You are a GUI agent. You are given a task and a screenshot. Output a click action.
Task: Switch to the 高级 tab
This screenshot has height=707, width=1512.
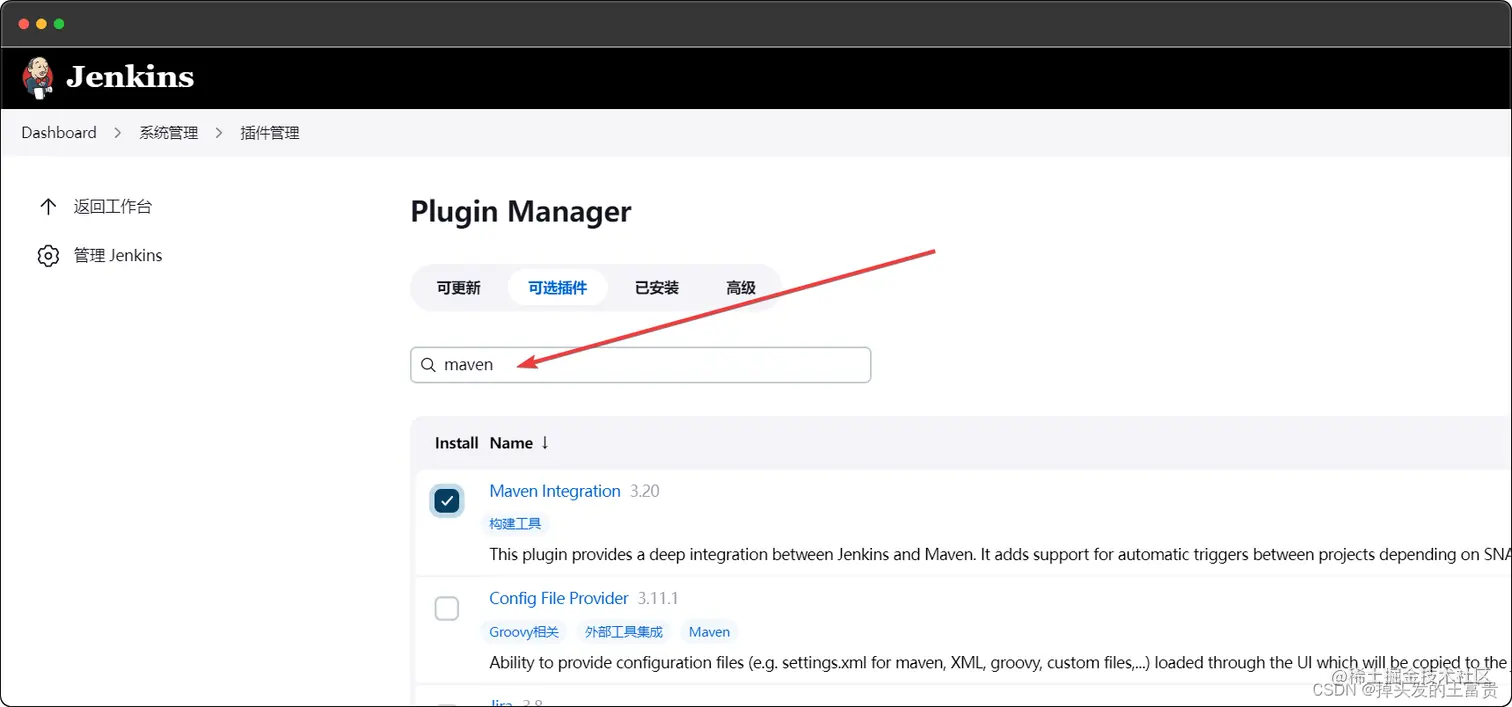(740, 288)
